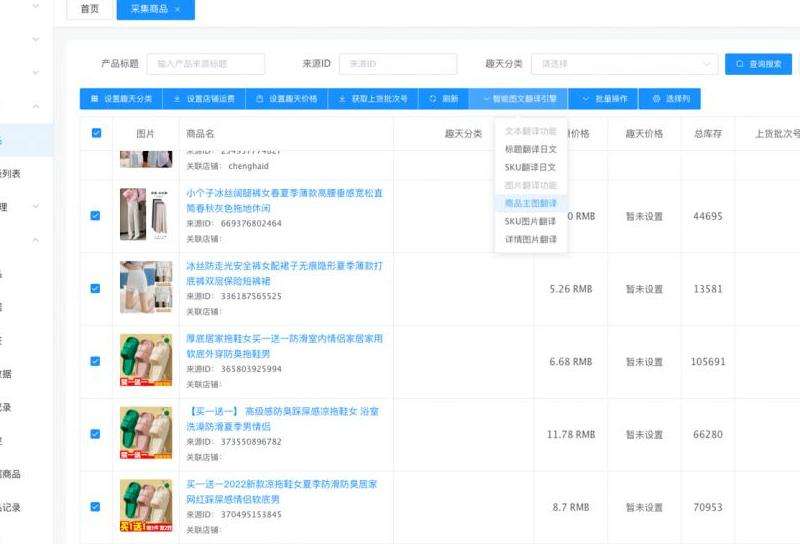The image size is (800, 544).
Task: Click the 产品标题 input field
Action: pyautogui.click(x=205, y=64)
